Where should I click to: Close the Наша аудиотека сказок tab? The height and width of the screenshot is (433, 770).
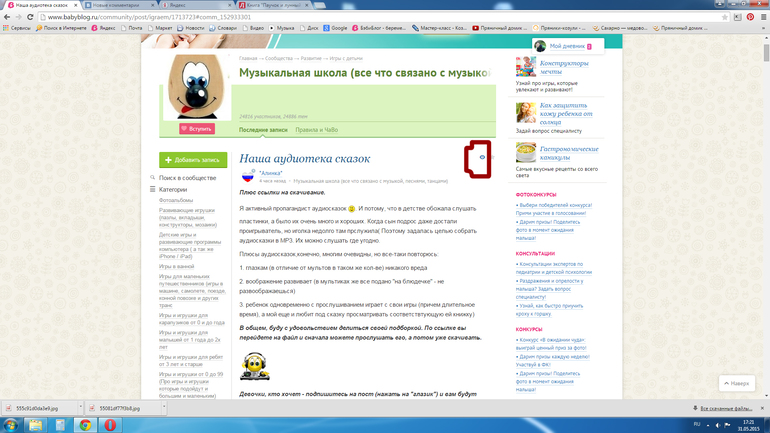[76, 5]
